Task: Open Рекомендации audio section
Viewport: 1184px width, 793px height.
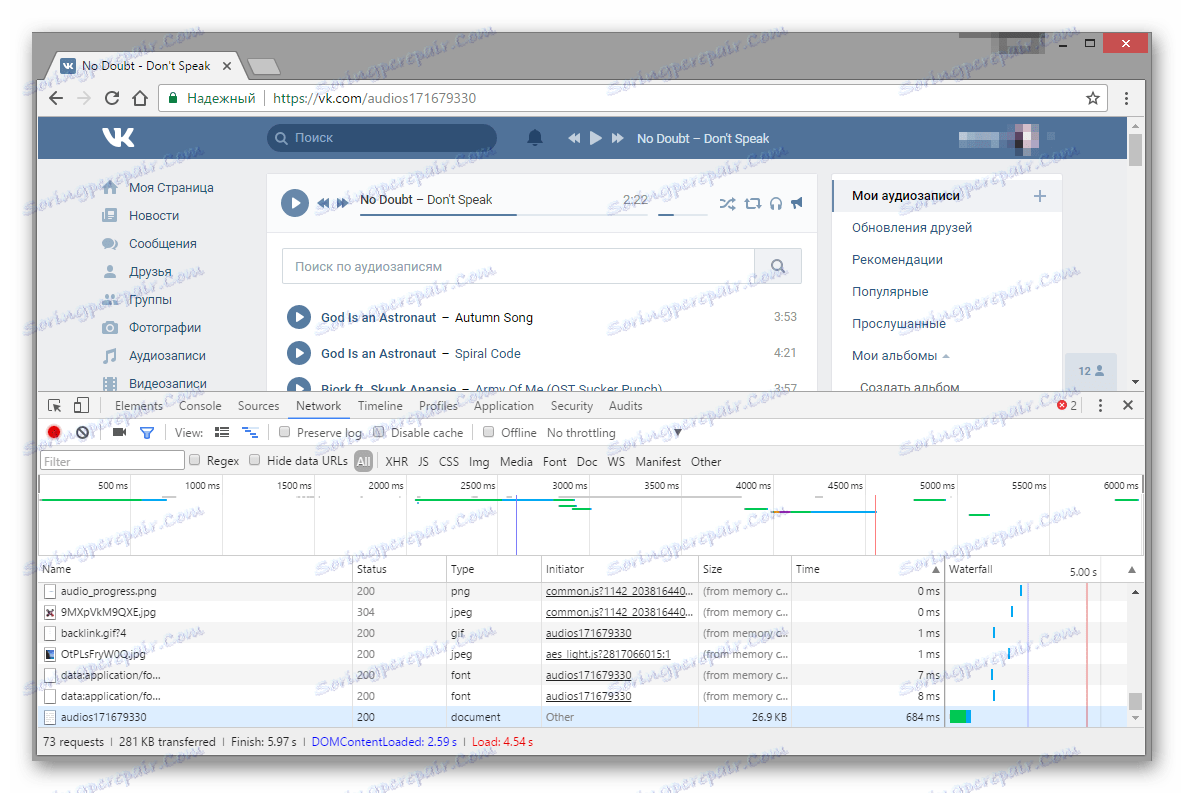Action: (x=897, y=260)
